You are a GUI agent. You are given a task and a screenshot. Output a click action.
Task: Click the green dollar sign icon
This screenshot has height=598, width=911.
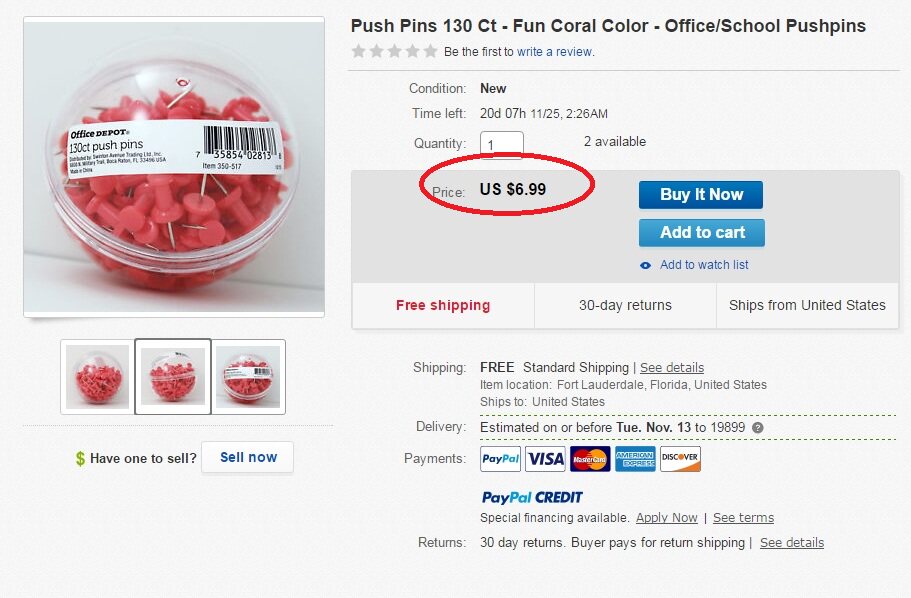tap(80, 459)
